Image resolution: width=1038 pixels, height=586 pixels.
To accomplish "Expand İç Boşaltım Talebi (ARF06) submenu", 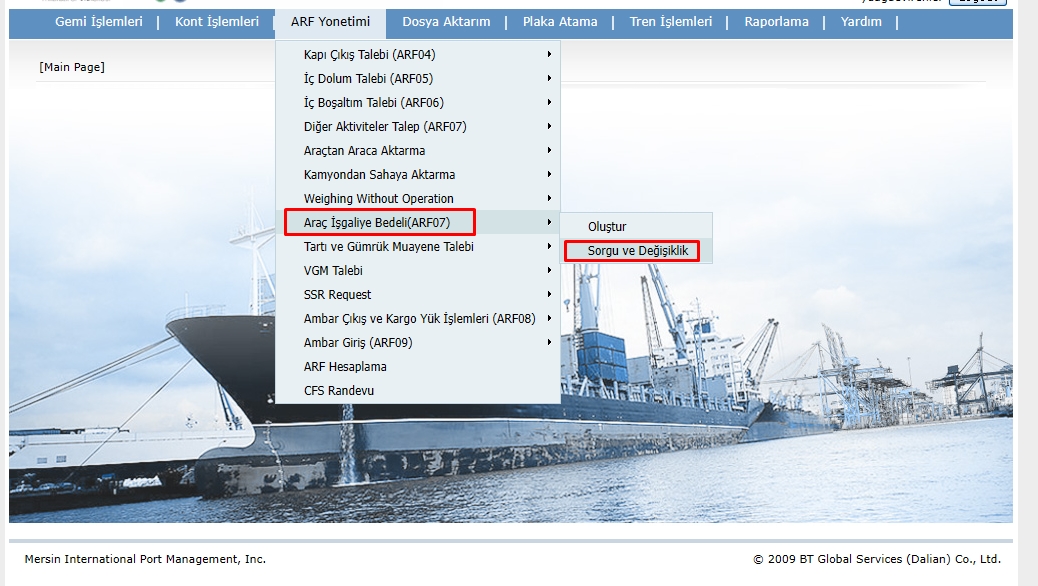I will [373, 103].
